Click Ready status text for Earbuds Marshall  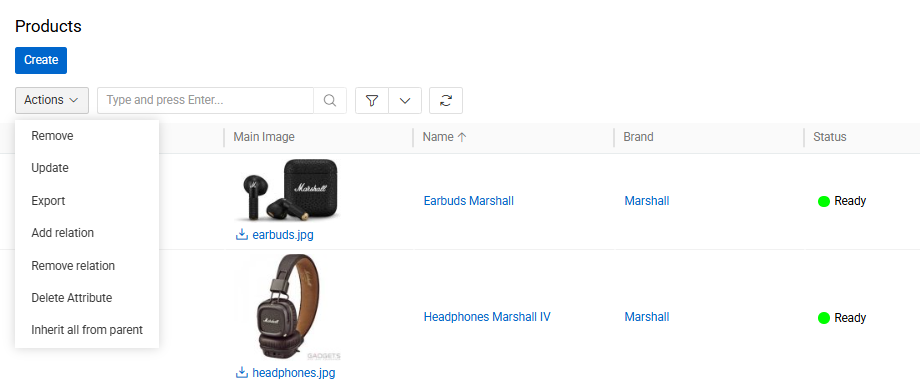[850, 201]
